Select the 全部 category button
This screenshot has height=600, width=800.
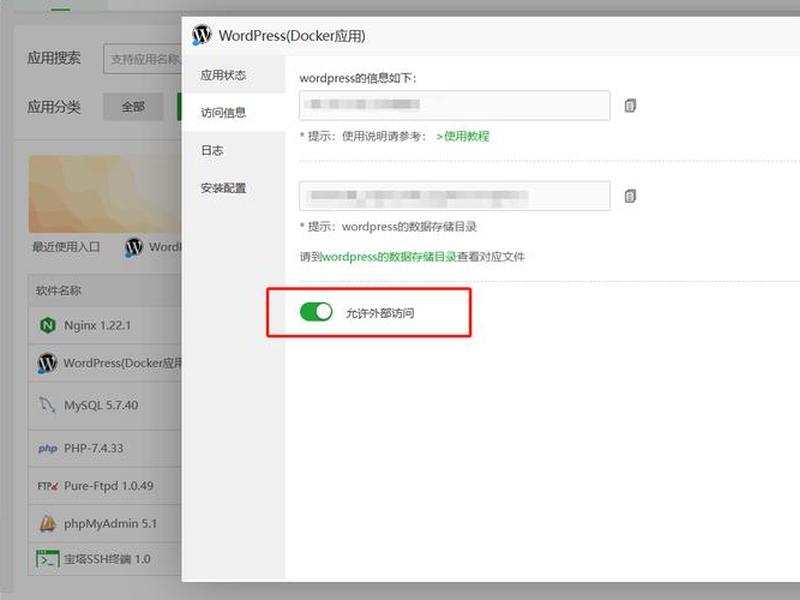pos(133,107)
